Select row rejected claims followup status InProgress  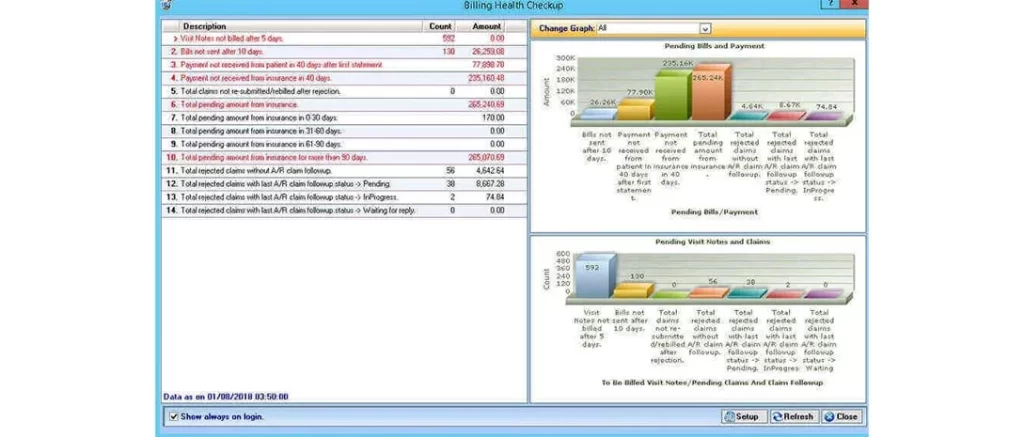click(x=344, y=197)
